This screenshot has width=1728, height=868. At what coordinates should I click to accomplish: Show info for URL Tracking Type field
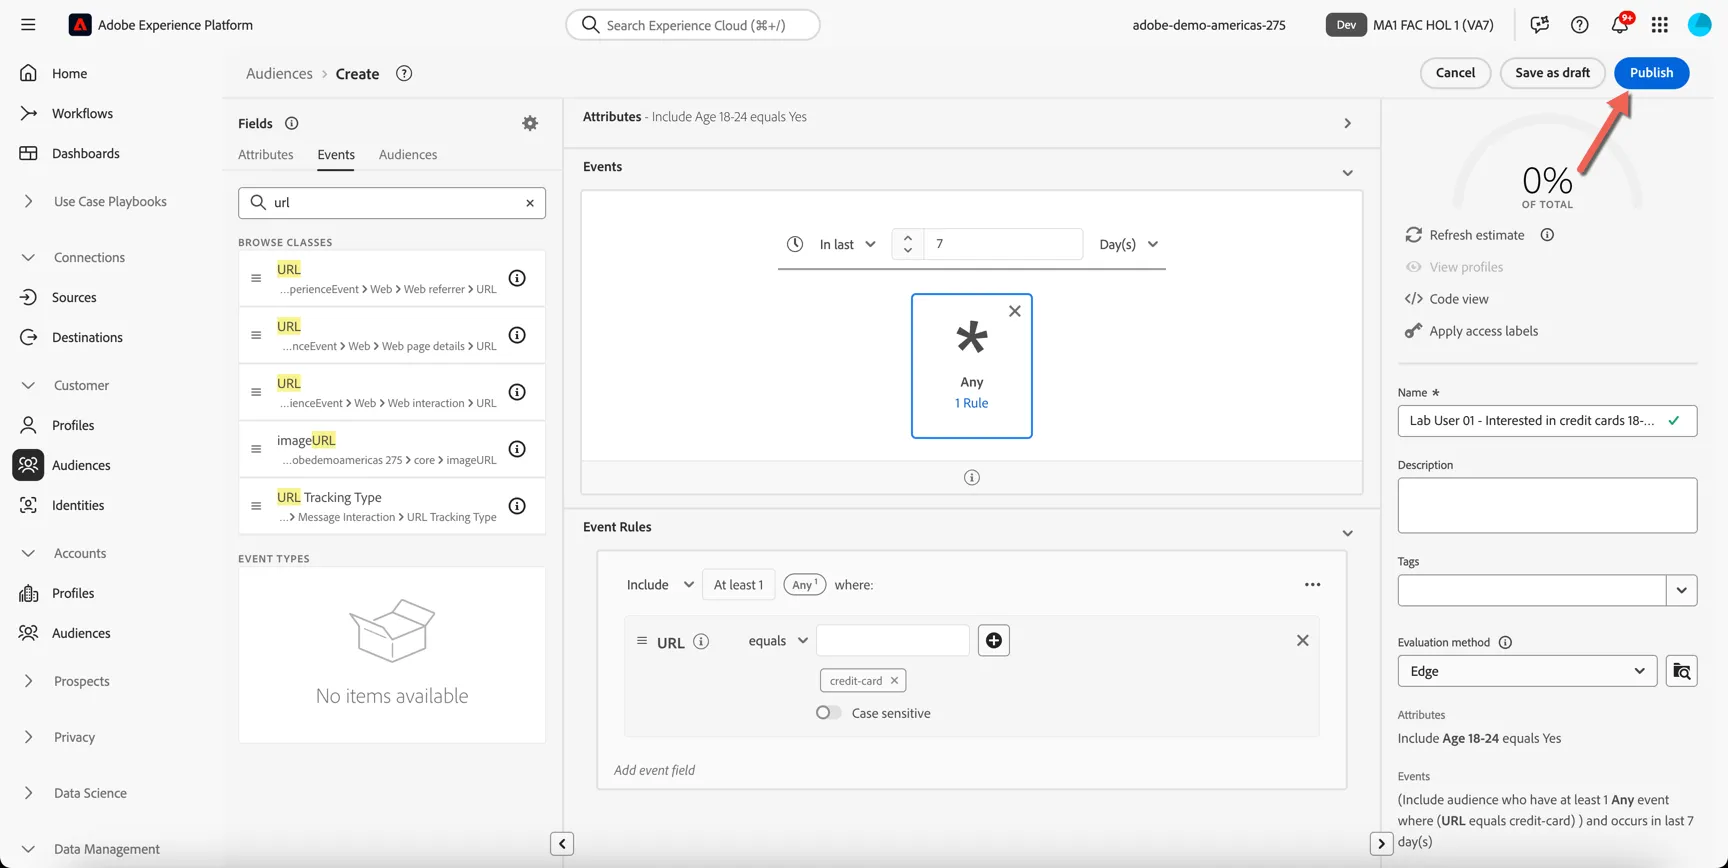[x=517, y=506]
